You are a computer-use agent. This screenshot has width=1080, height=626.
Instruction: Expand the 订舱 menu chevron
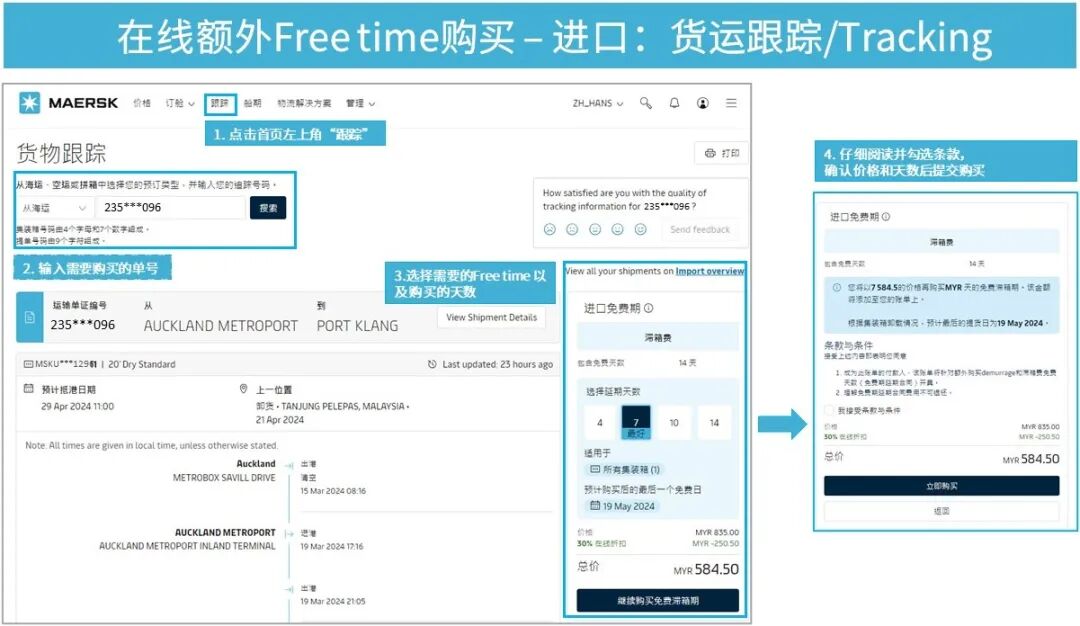coord(191,104)
